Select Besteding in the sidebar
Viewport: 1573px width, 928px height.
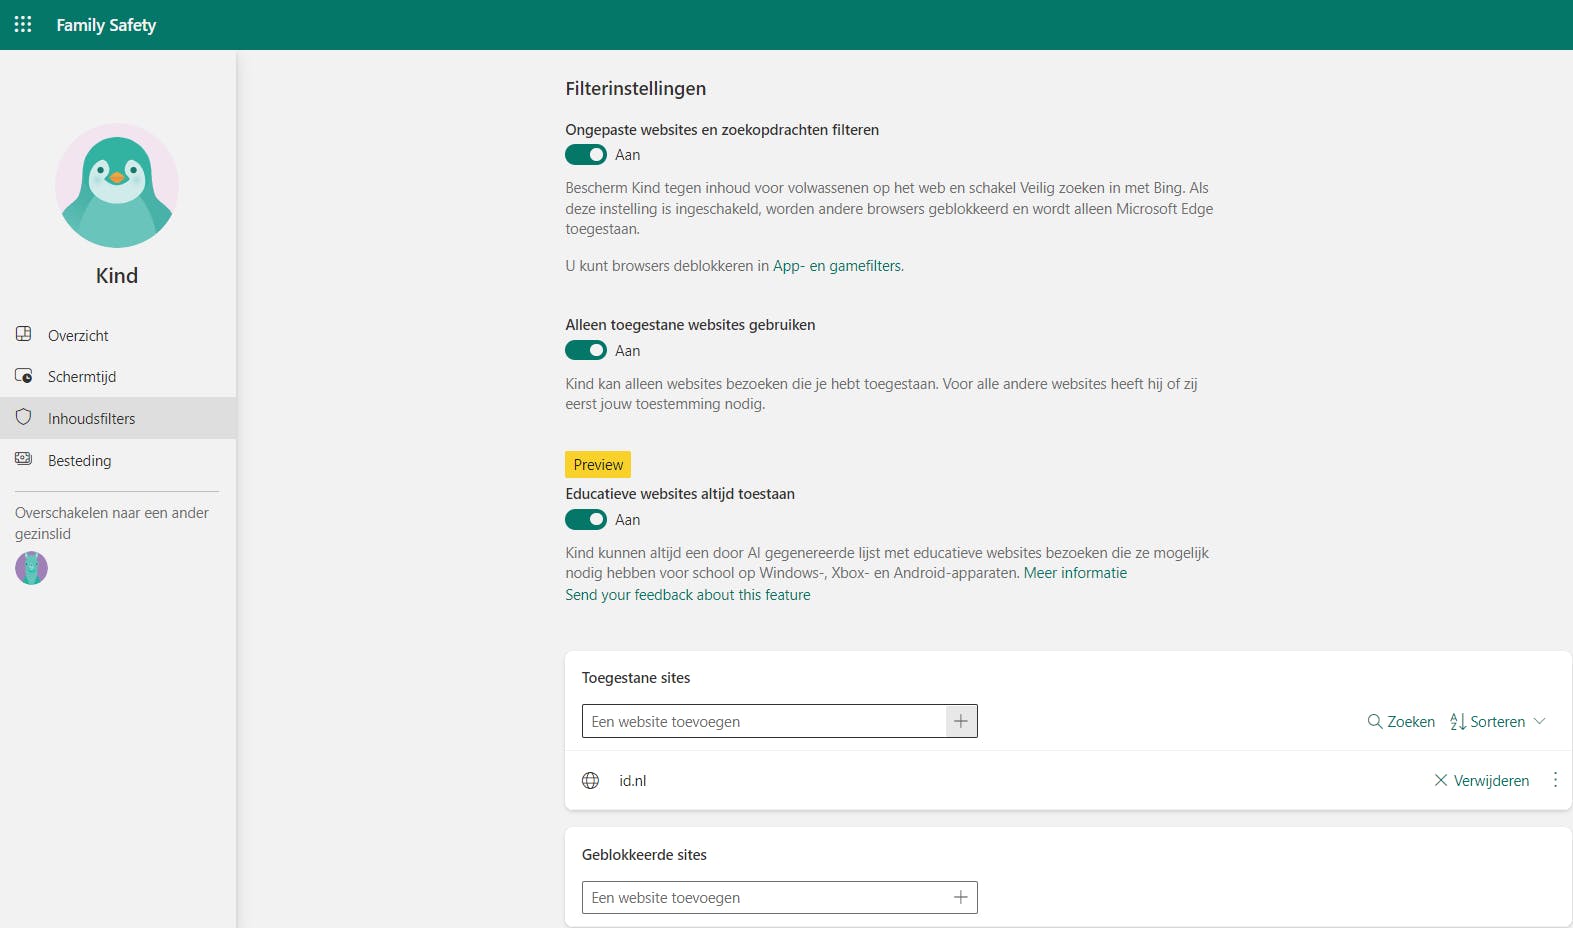point(79,461)
